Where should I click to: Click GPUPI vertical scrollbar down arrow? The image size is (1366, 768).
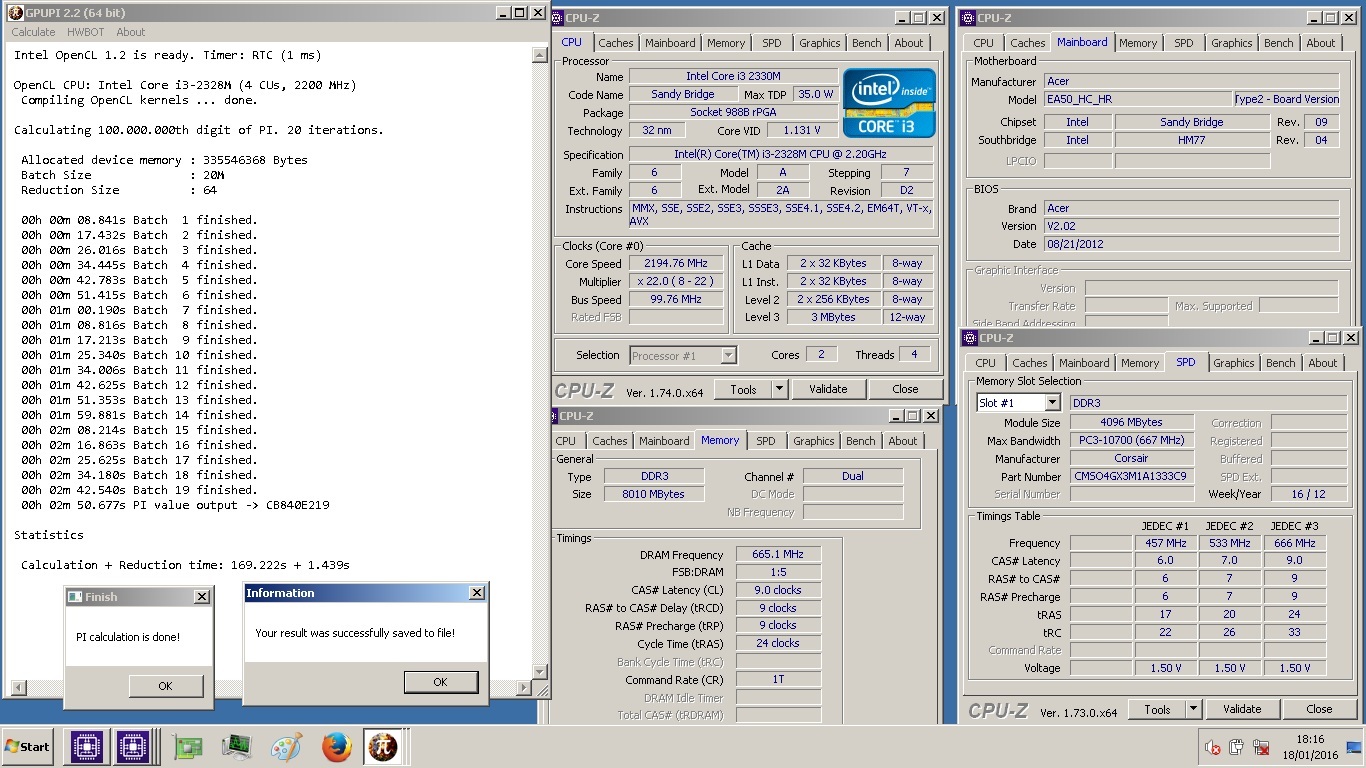pos(540,671)
